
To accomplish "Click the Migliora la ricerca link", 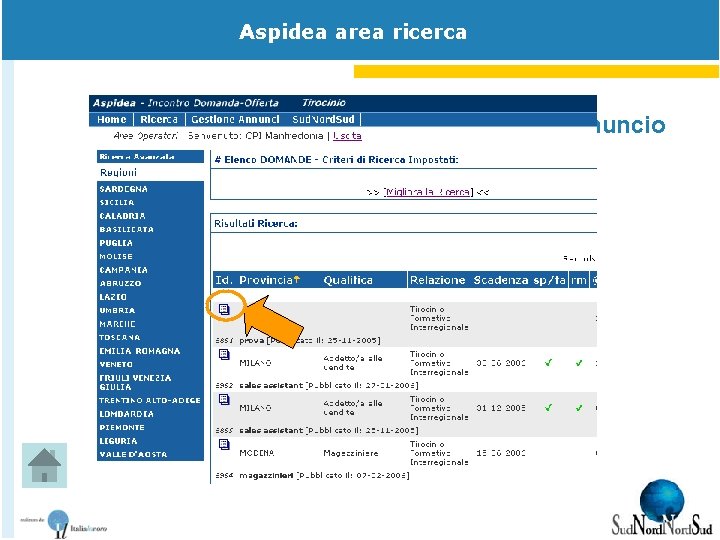I will (x=428, y=192).
